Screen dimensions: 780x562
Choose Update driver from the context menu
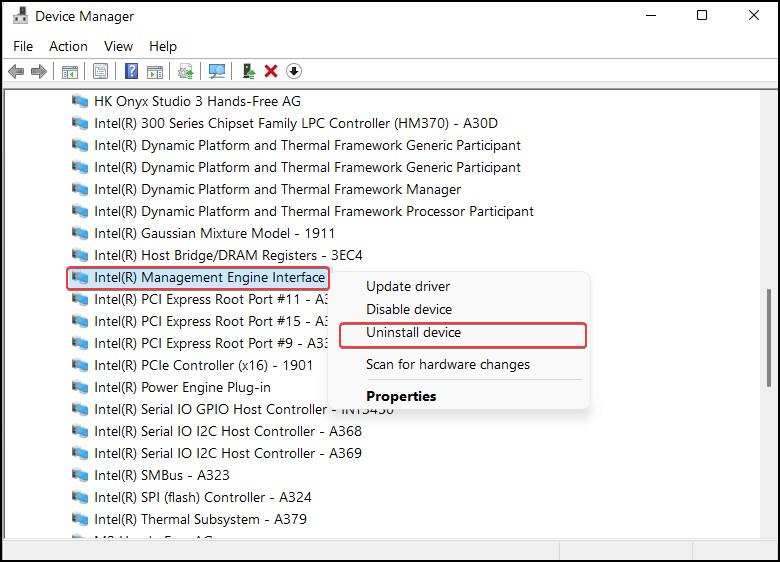[x=408, y=286]
